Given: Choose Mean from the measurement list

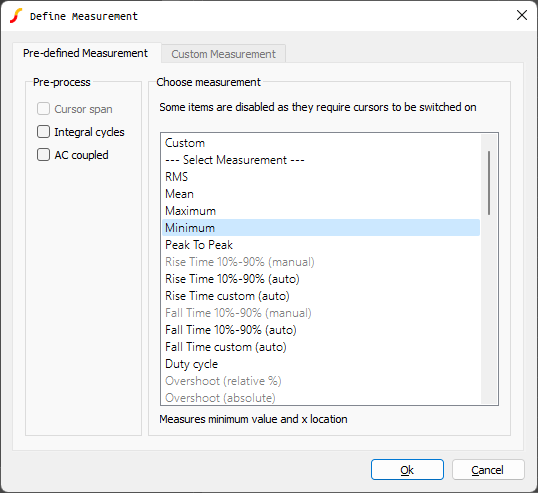Looking at the screenshot, I should point(321,194).
